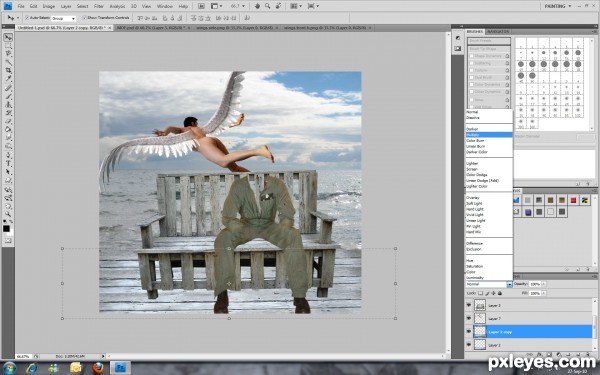Viewport: 600px width, 375px height.
Task: Enable Dual Brush checkbox
Action: point(472,78)
